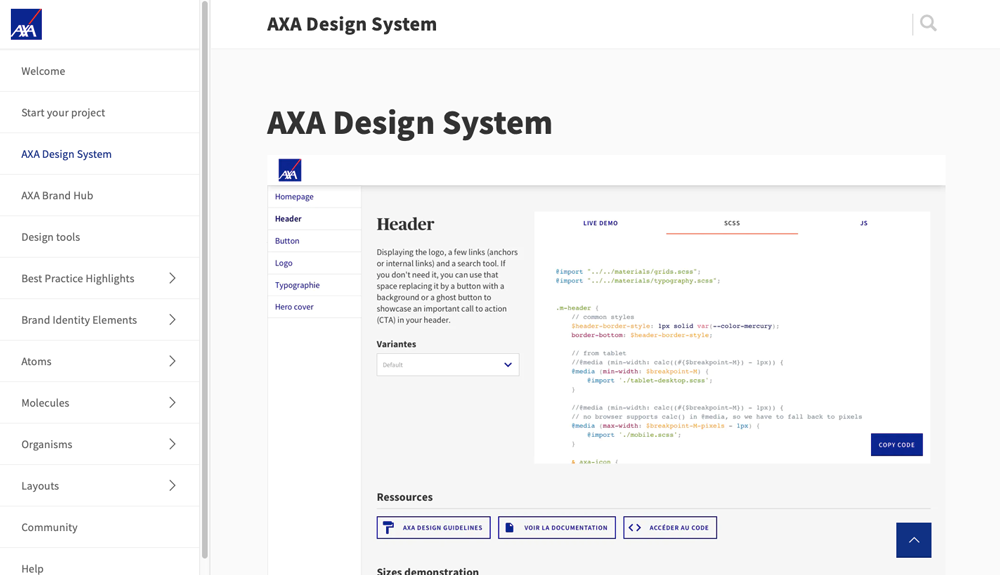Expand the Molecules chevron
Image resolution: width=1000 pixels, height=575 pixels.
pyautogui.click(x=172, y=402)
